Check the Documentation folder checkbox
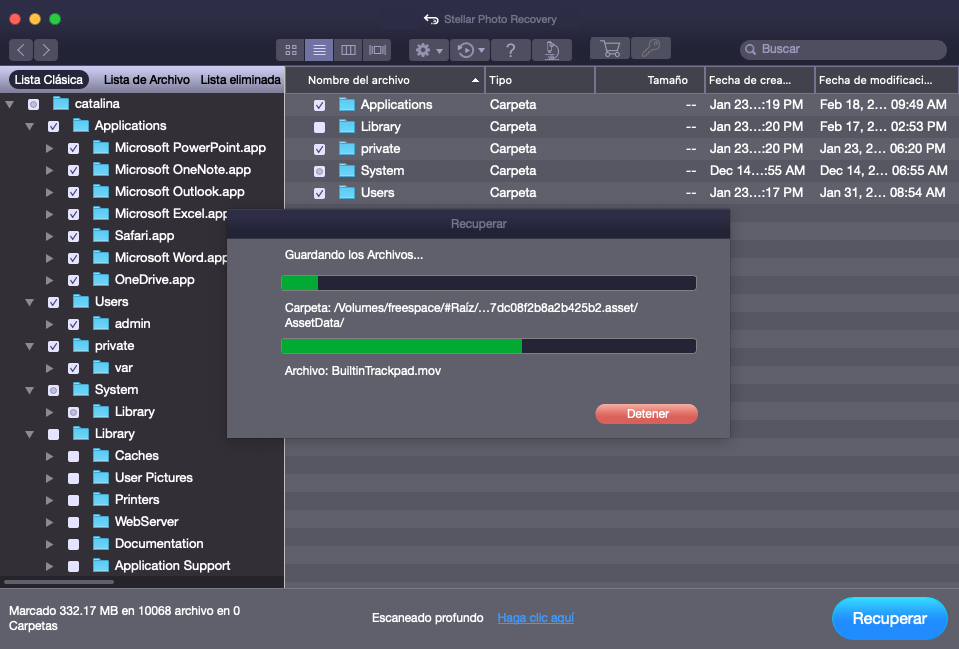The image size is (959, 649). [x=73, y=544]
